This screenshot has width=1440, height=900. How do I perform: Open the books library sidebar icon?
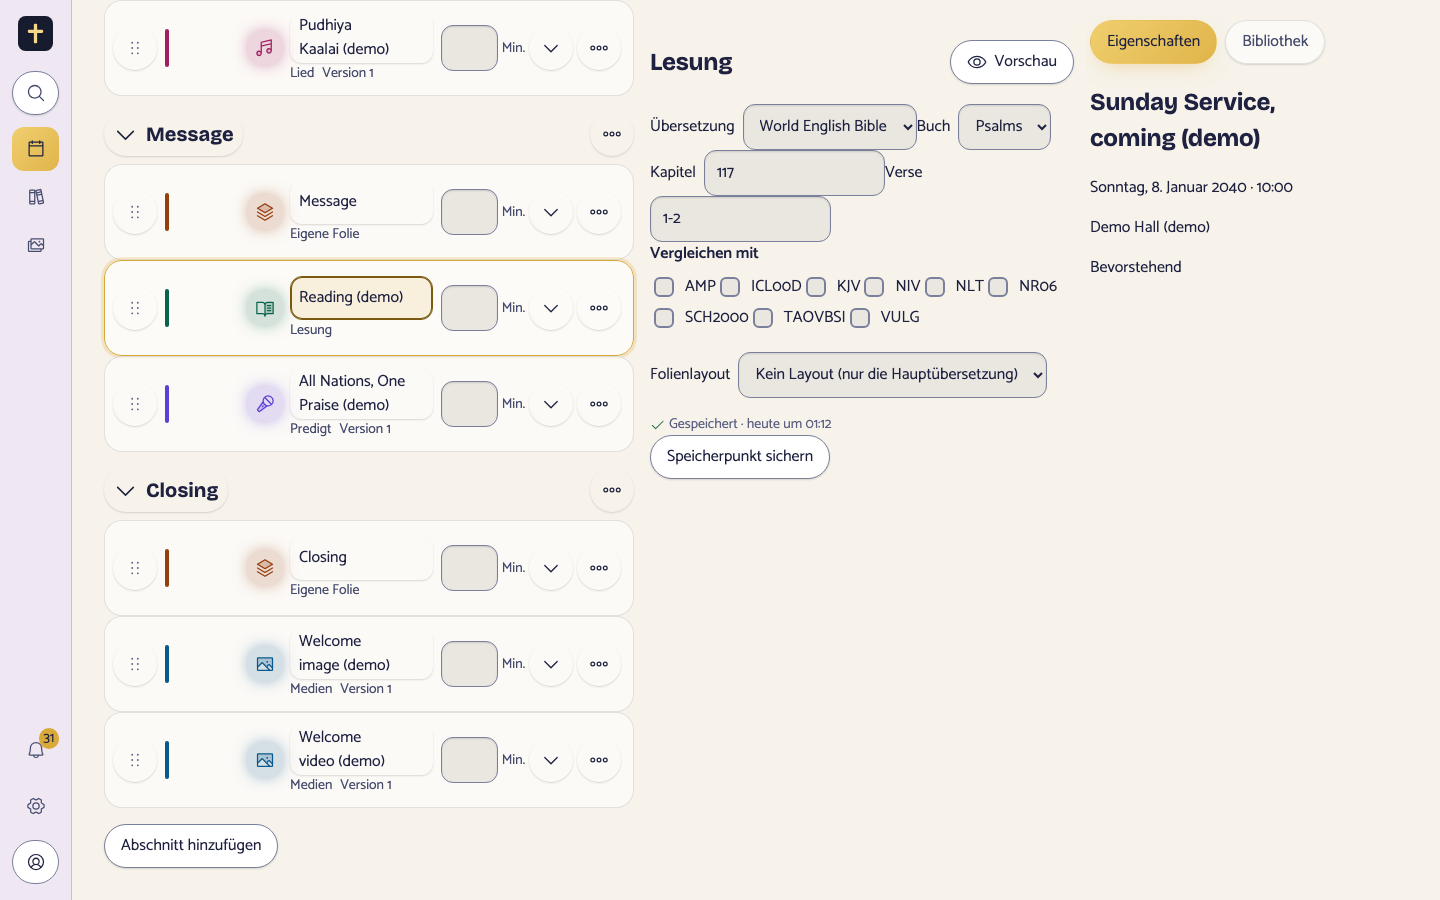35,197
